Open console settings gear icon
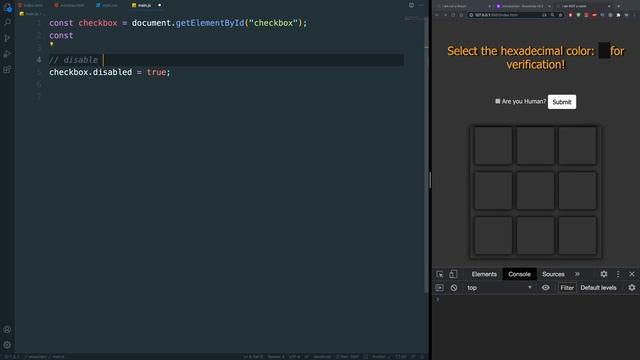 pyautogui.click(x=632, y=288)
